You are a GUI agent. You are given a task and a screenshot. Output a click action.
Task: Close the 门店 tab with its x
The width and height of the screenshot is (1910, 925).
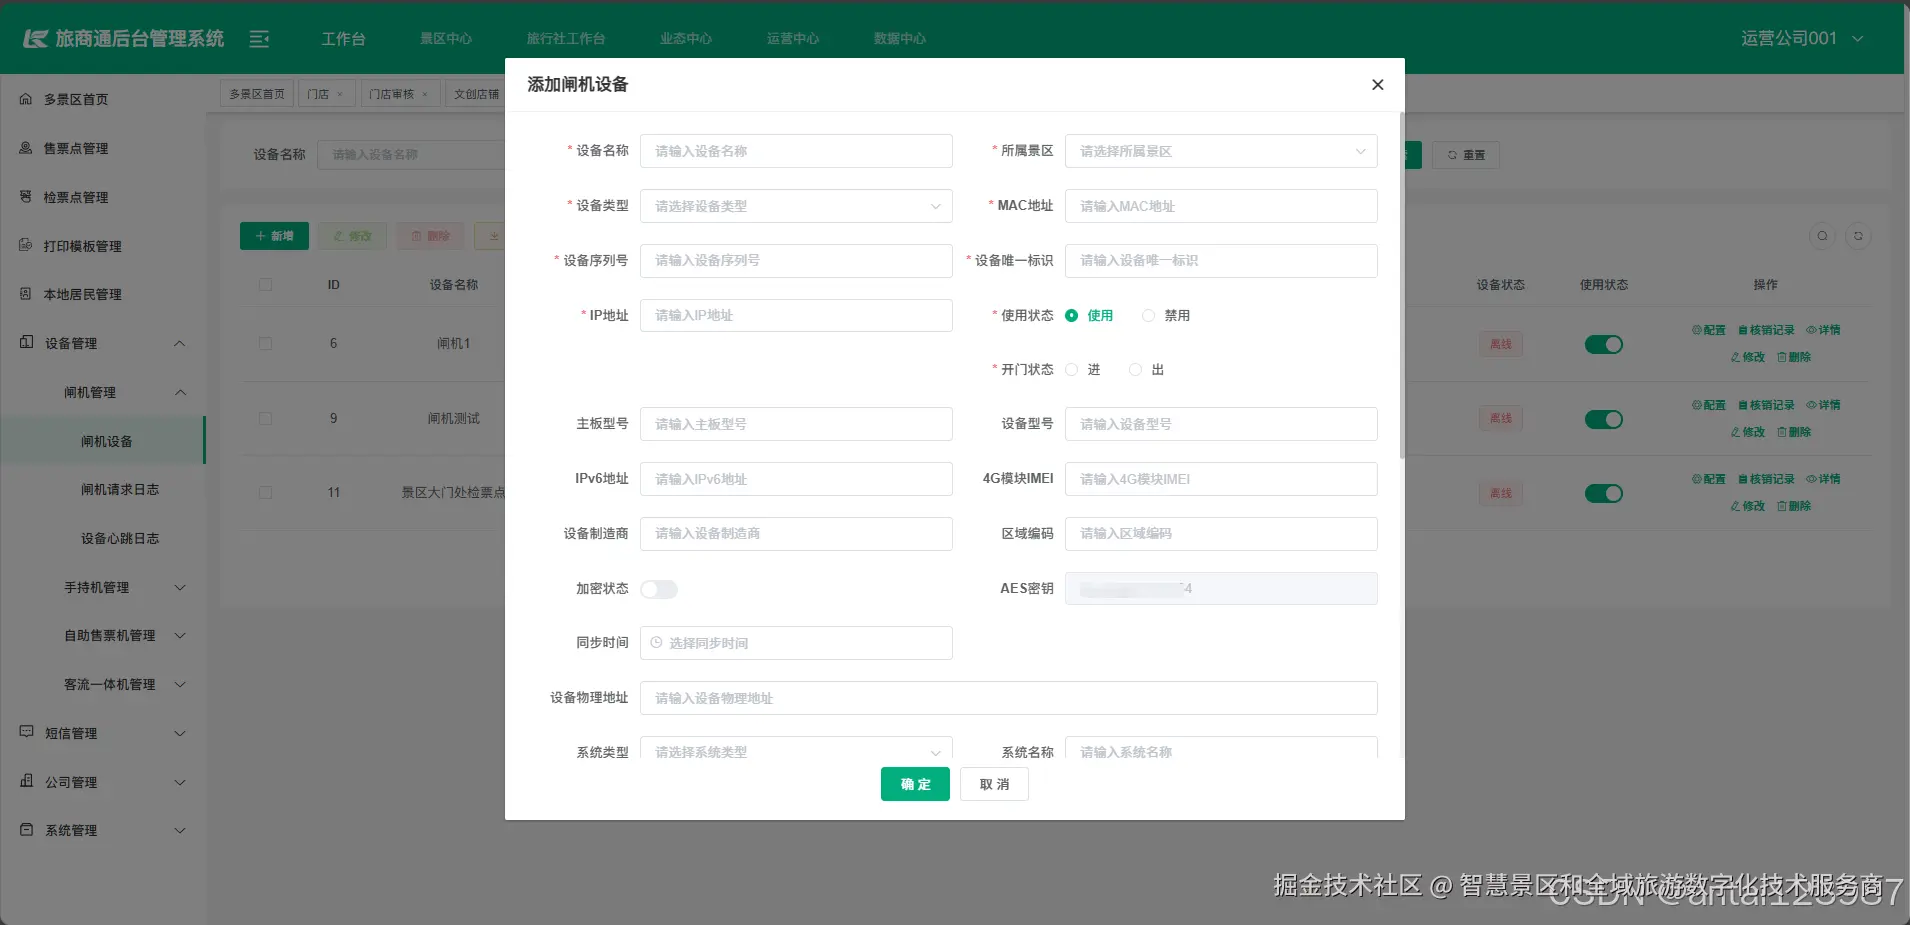(x=340, y=94)
